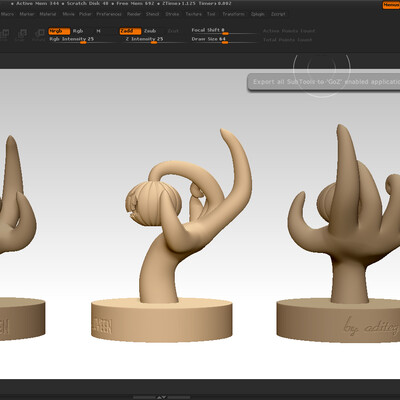Open the Transform menu

click(x=233, y=14)
